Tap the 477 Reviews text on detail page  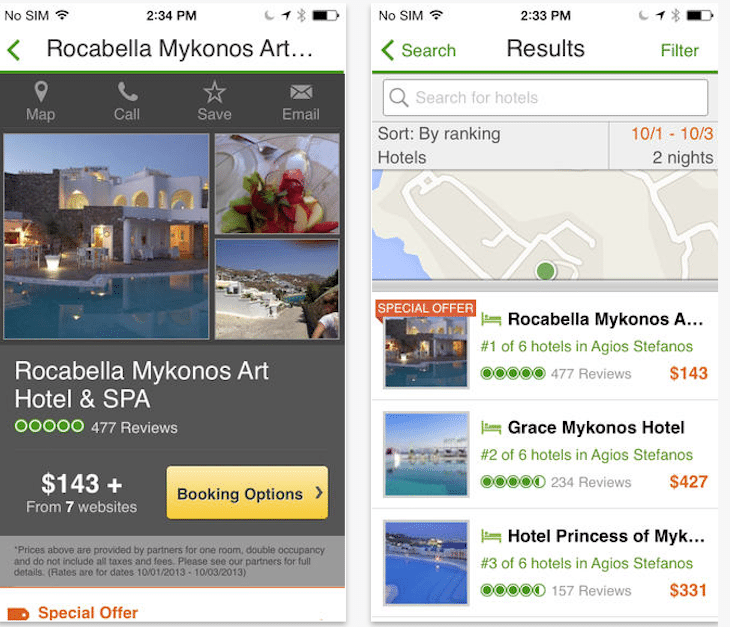134,427
